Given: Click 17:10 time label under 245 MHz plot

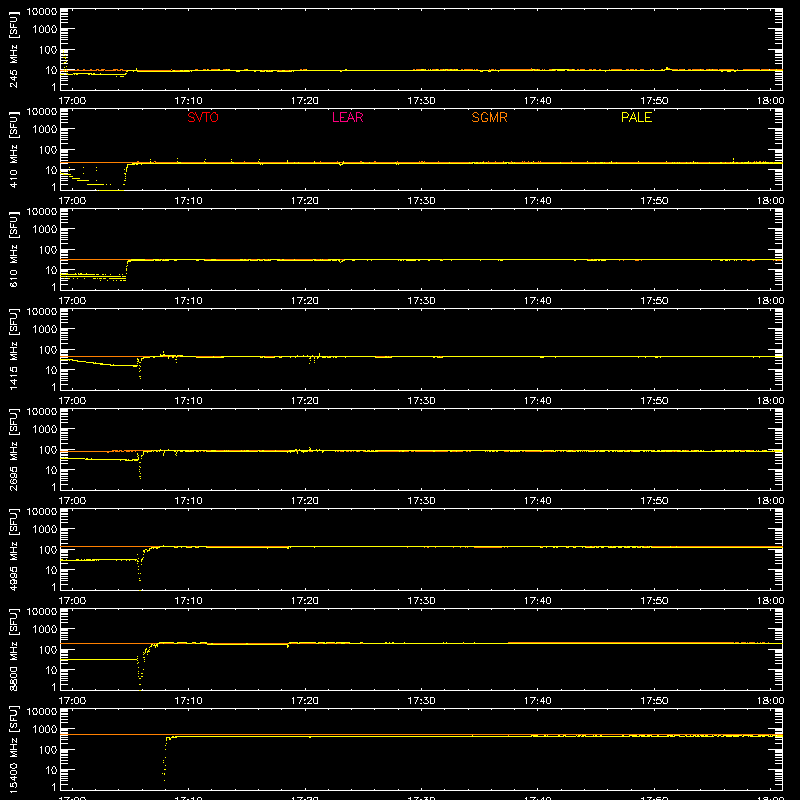Looking at the screenshot, I should coord(188,101).
